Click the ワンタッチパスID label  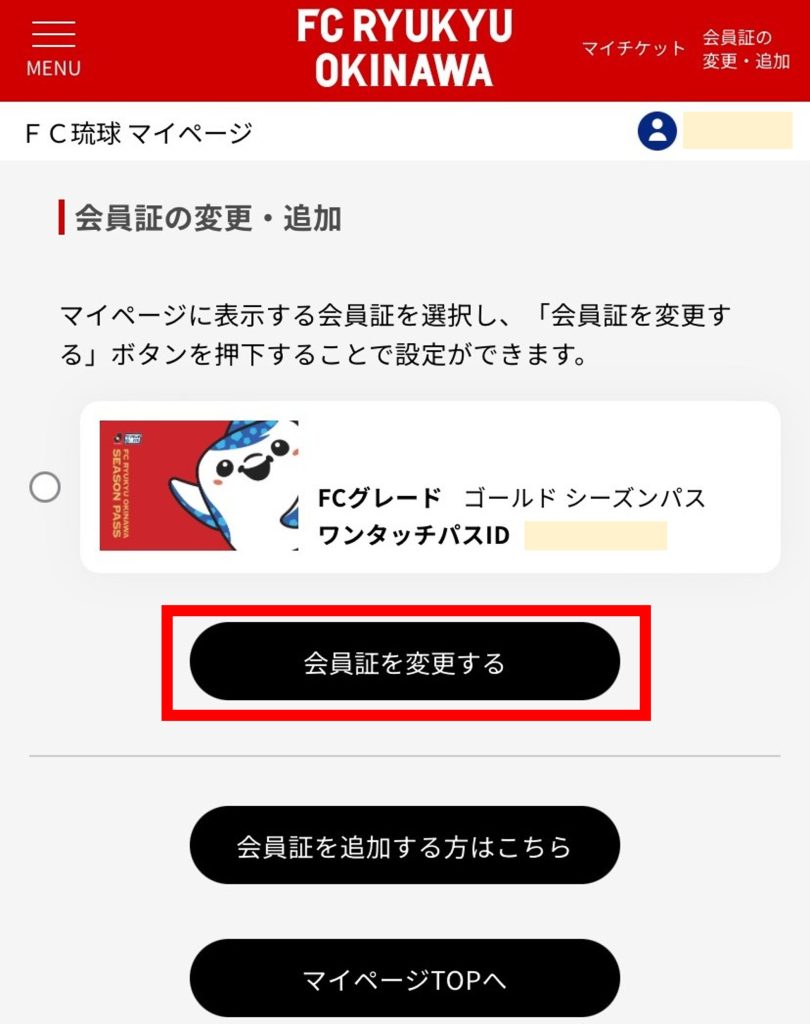(x=413, y=536)
